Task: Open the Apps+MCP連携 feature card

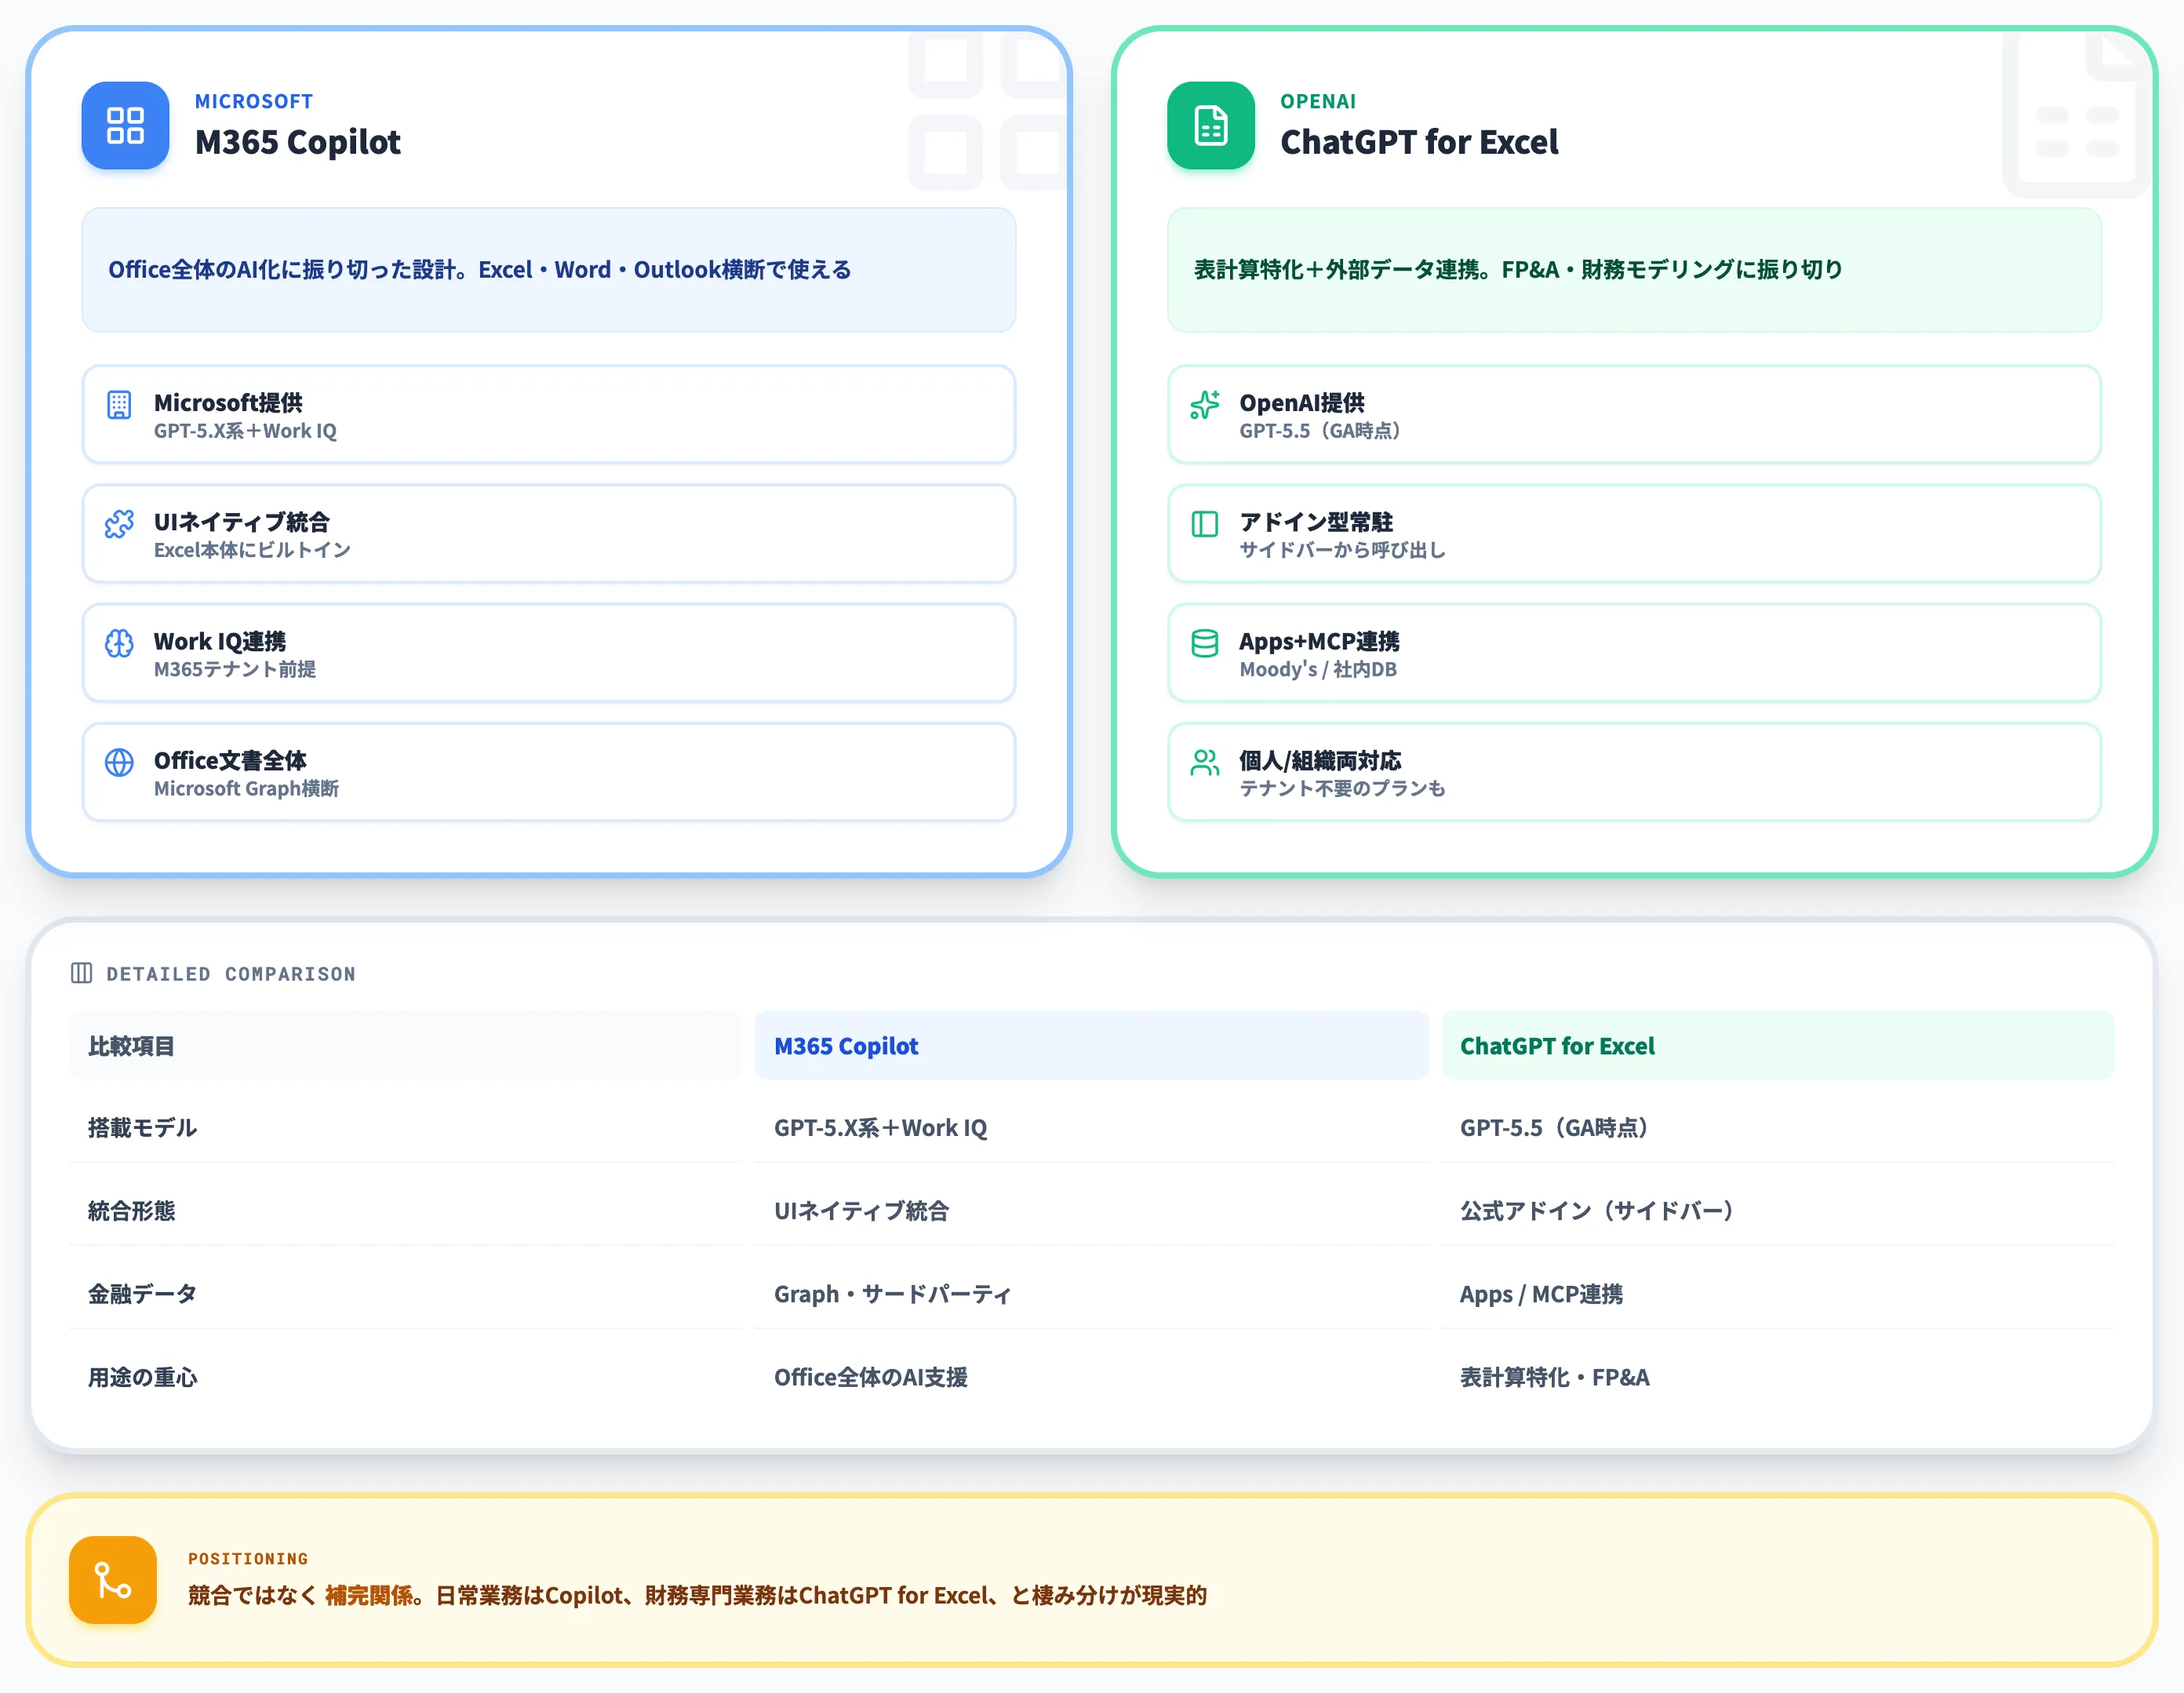Action: [x=1634, y=653]
